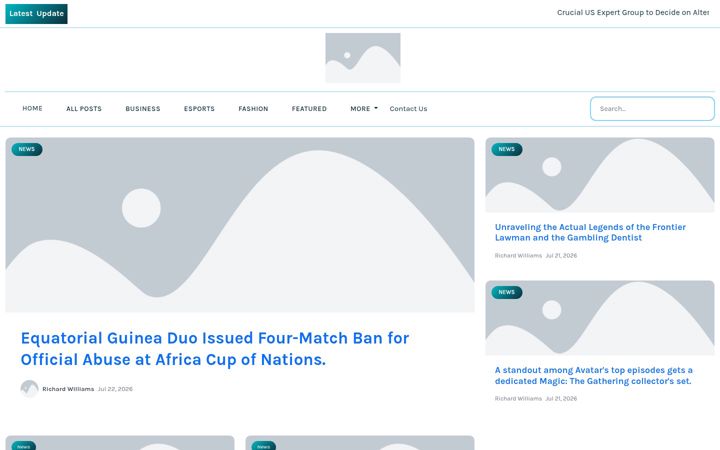Image resolution: width=720 pixels, height=450 pixels.
Task: Click the Jul 22, 2026 date text
Action: pos(115,389)
